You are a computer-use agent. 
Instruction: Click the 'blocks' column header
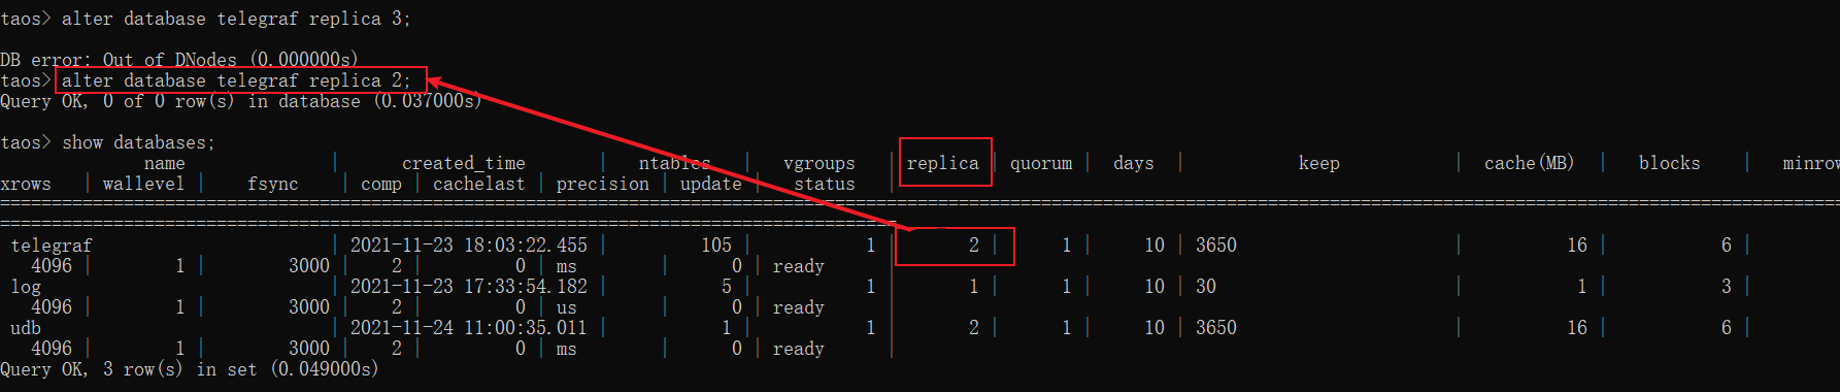(x=1669, y=163)
